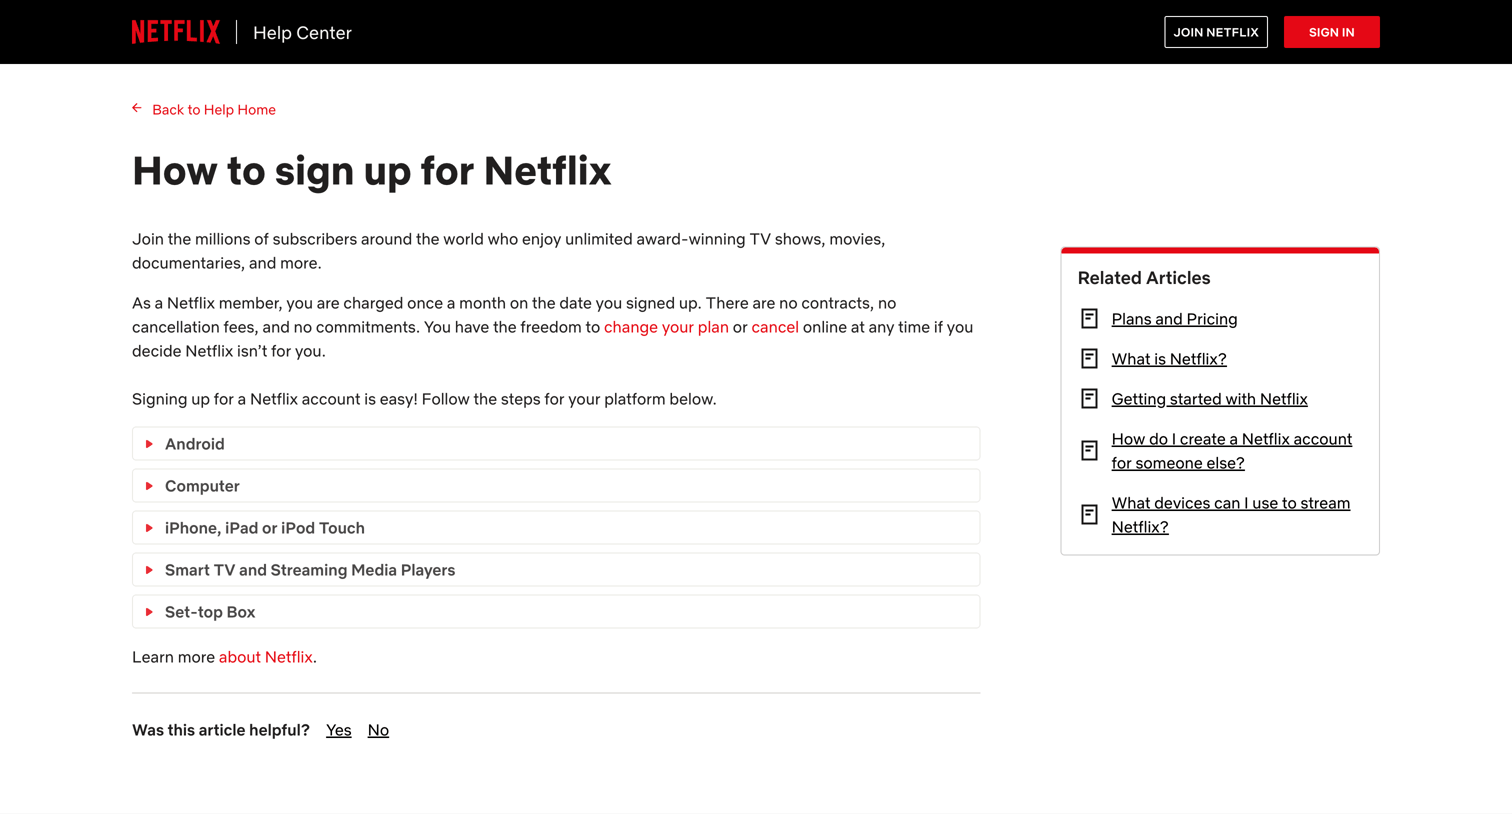Go Back to Help Home

pos(214,110)
